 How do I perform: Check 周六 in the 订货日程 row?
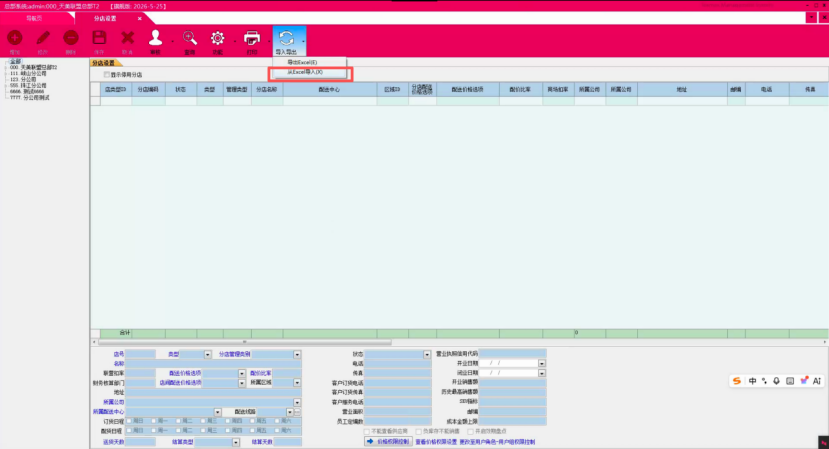tap(277, 421)
